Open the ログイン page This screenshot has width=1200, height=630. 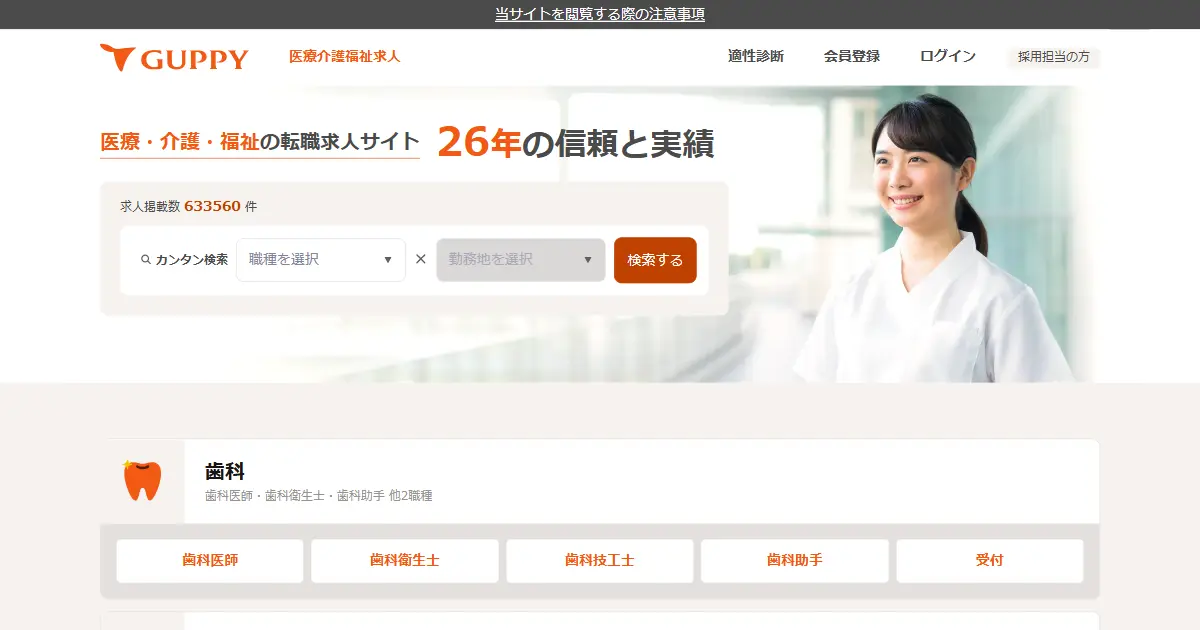point(948,57)
